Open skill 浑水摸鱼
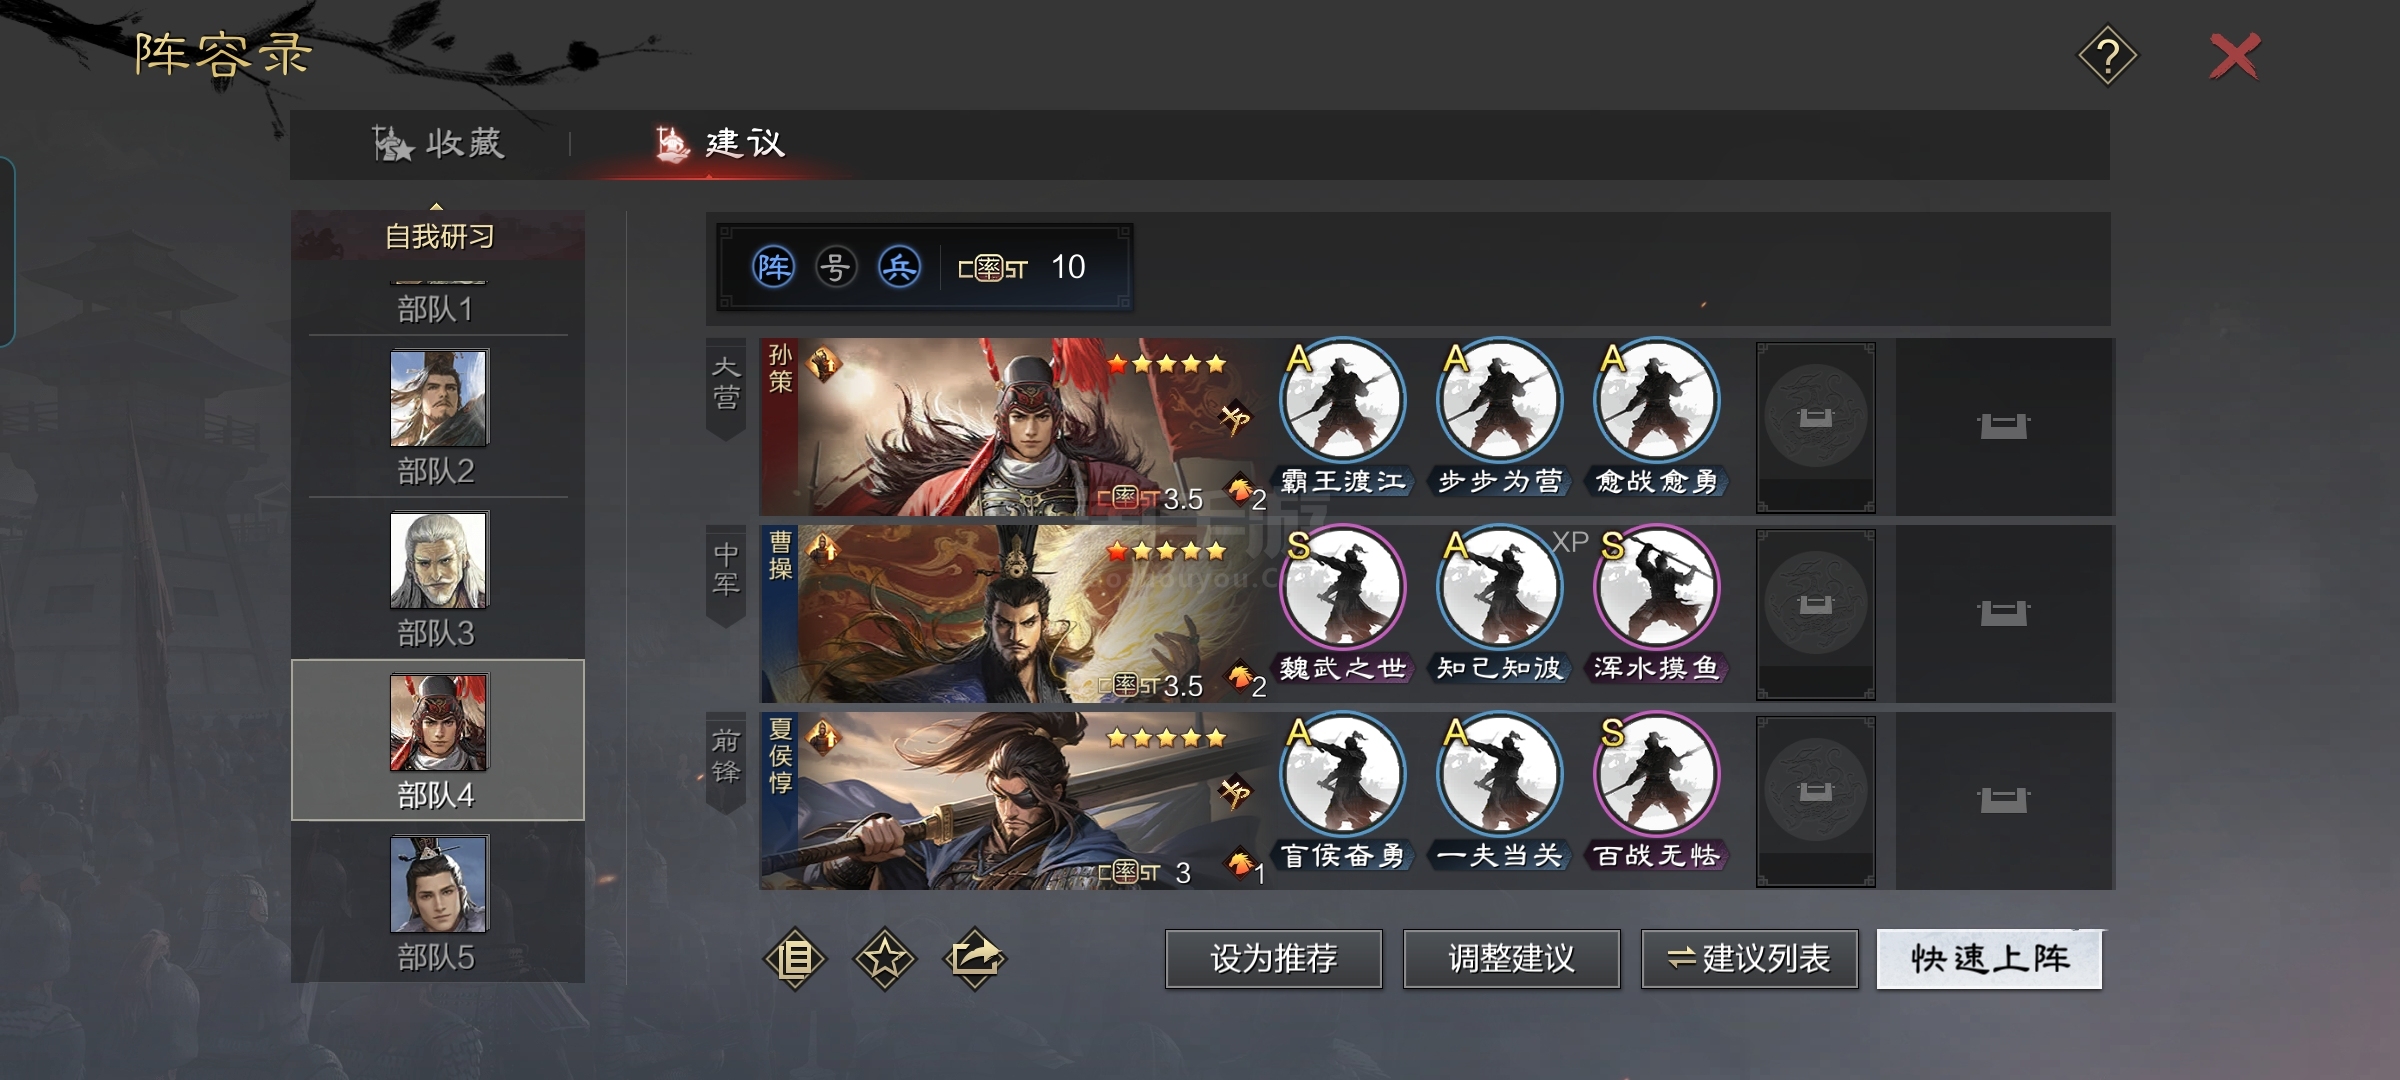Screen dimensions: 2400x1080 coord(1657,605)
